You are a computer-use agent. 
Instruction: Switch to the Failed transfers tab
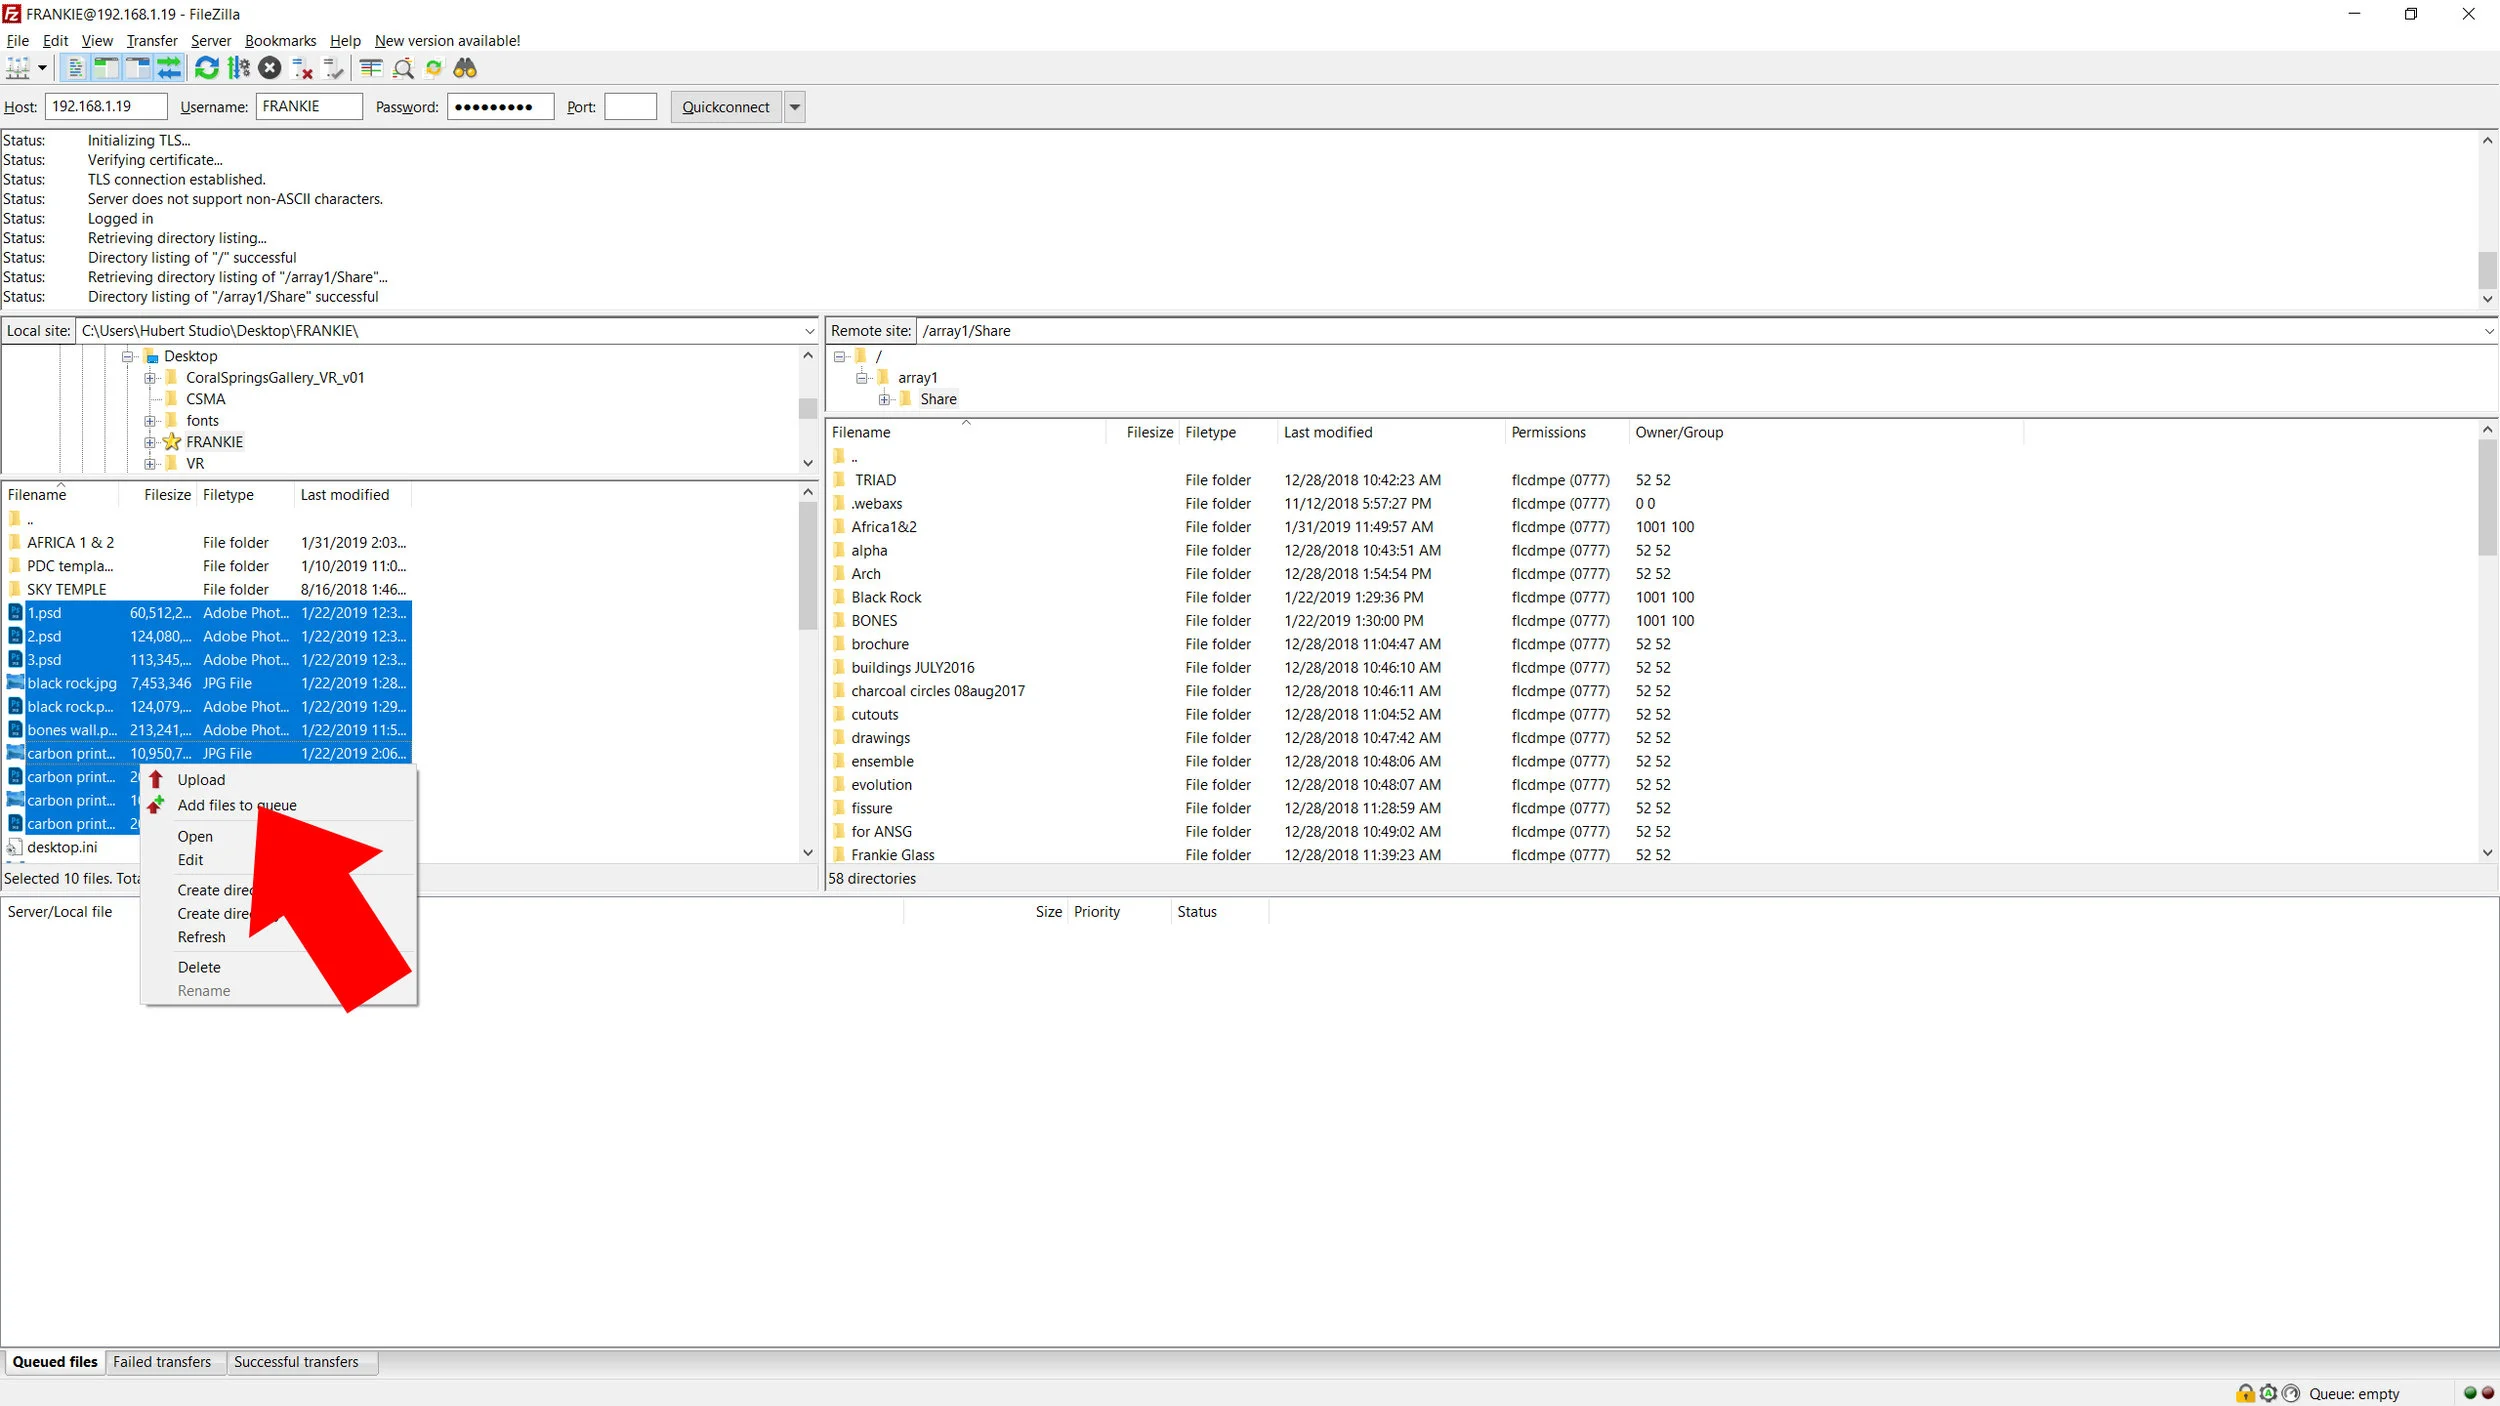(x=162, y=1362)
